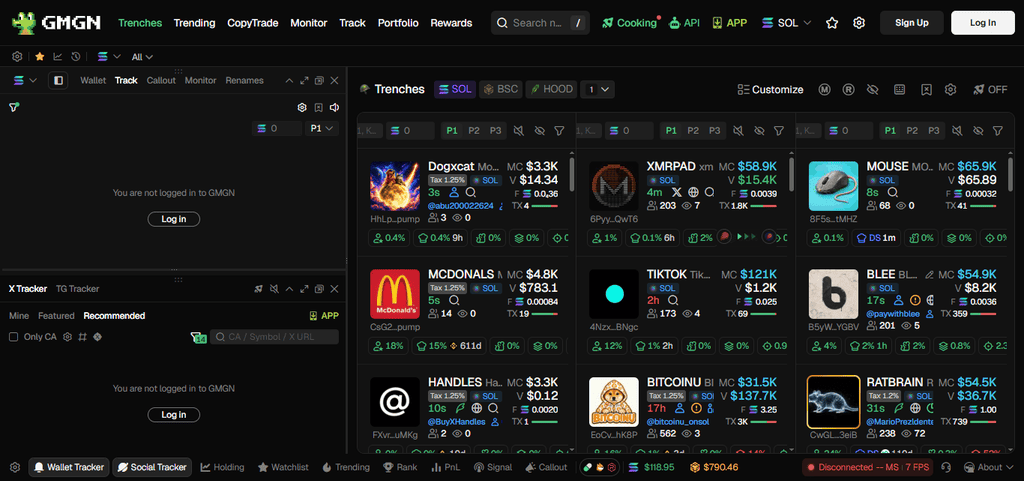Open Social Tracker in bottom bar
The image size is (1024, 481).
tap(152, 467)
